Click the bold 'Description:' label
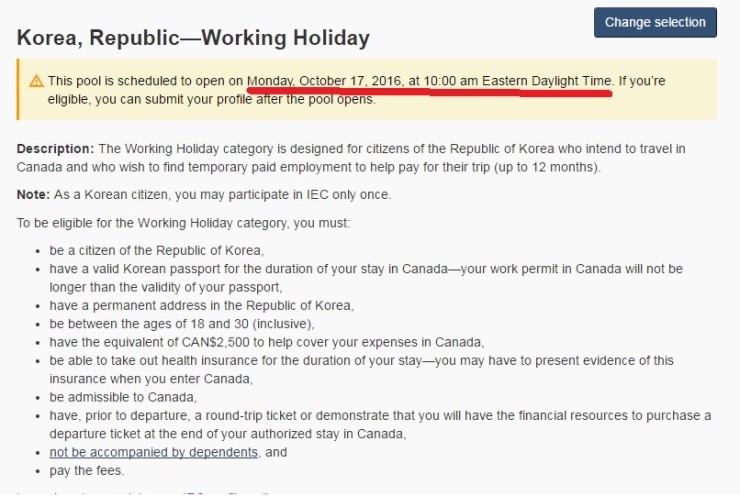 (x=55, y=149)
